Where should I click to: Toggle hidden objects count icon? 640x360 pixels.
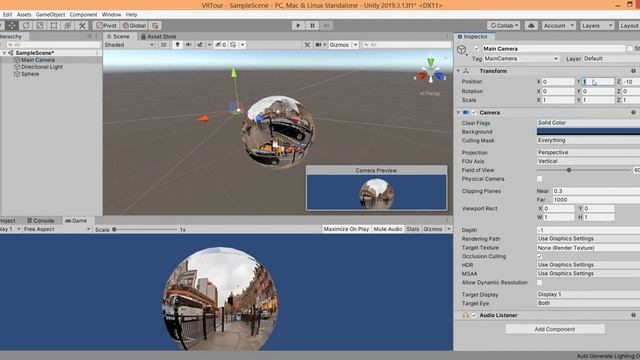point(220,44)
